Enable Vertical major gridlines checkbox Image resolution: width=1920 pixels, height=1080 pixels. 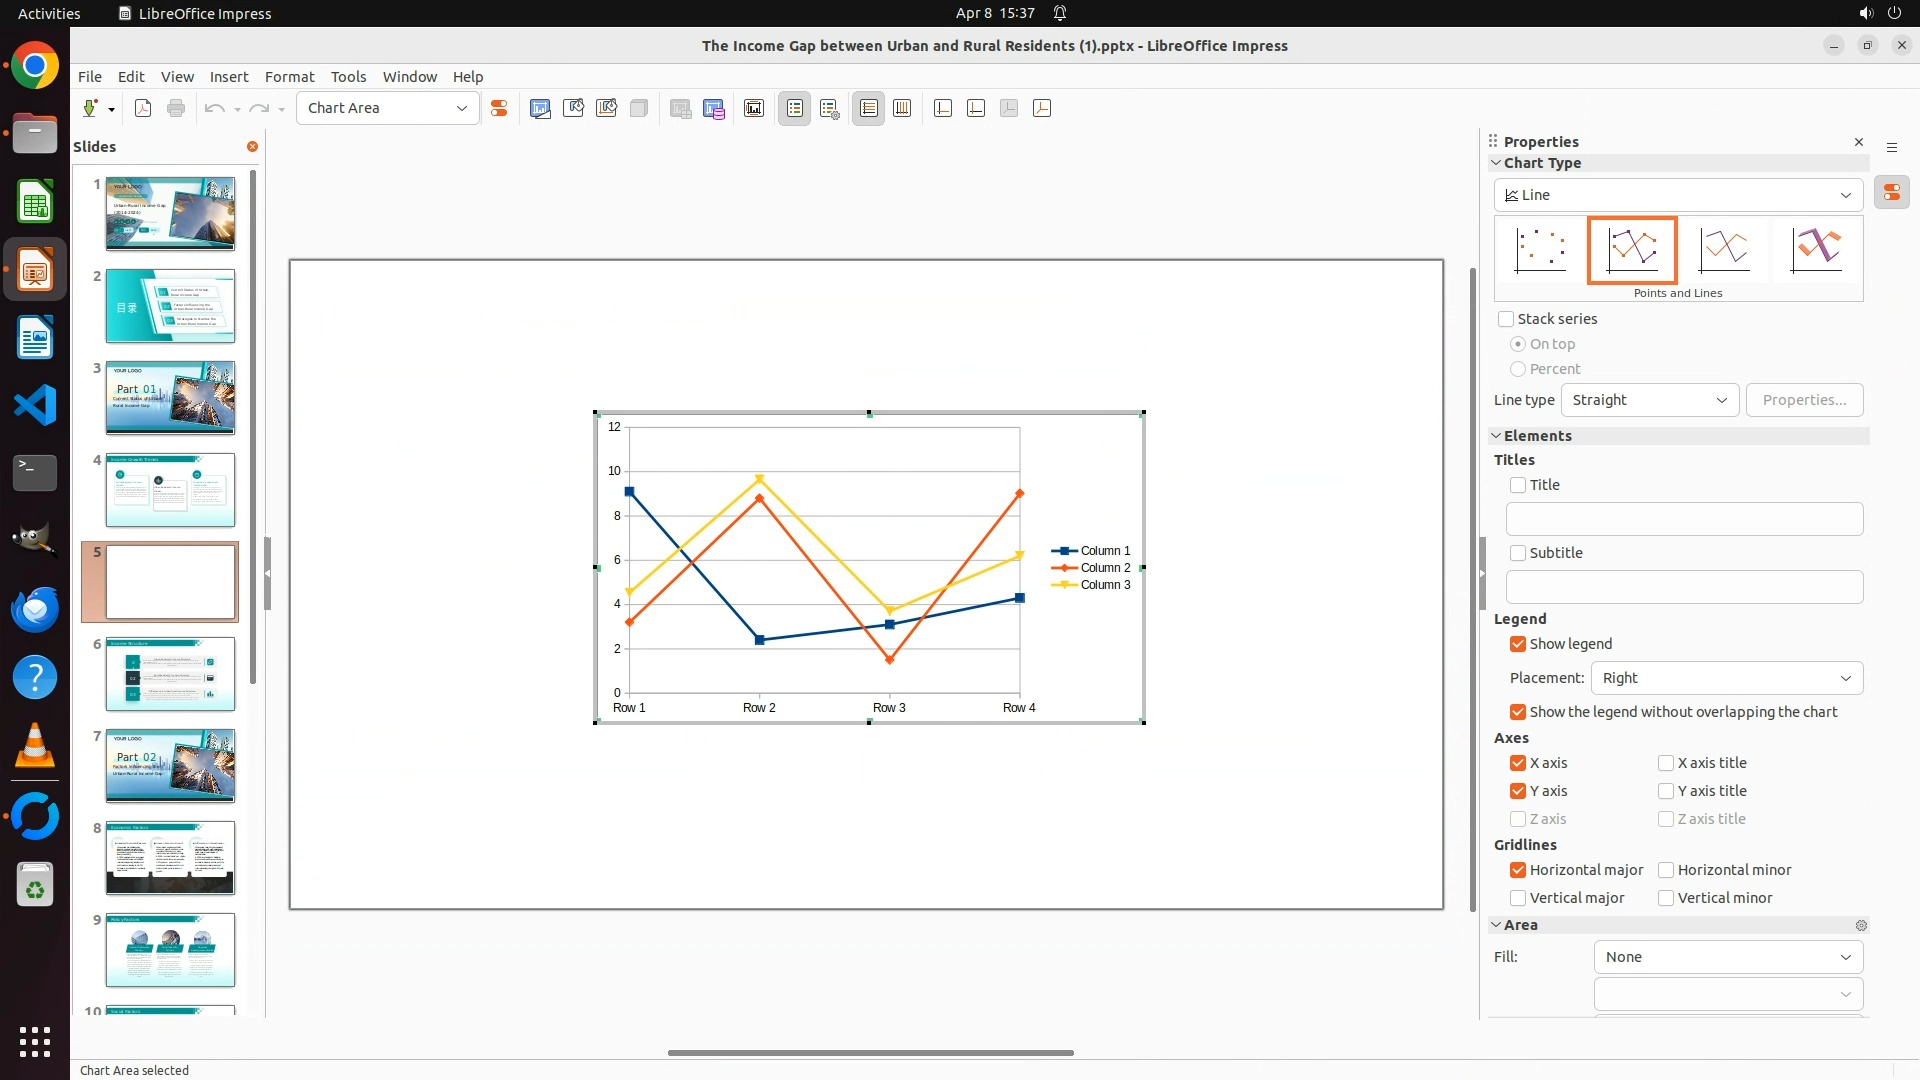pos(1518,898)
